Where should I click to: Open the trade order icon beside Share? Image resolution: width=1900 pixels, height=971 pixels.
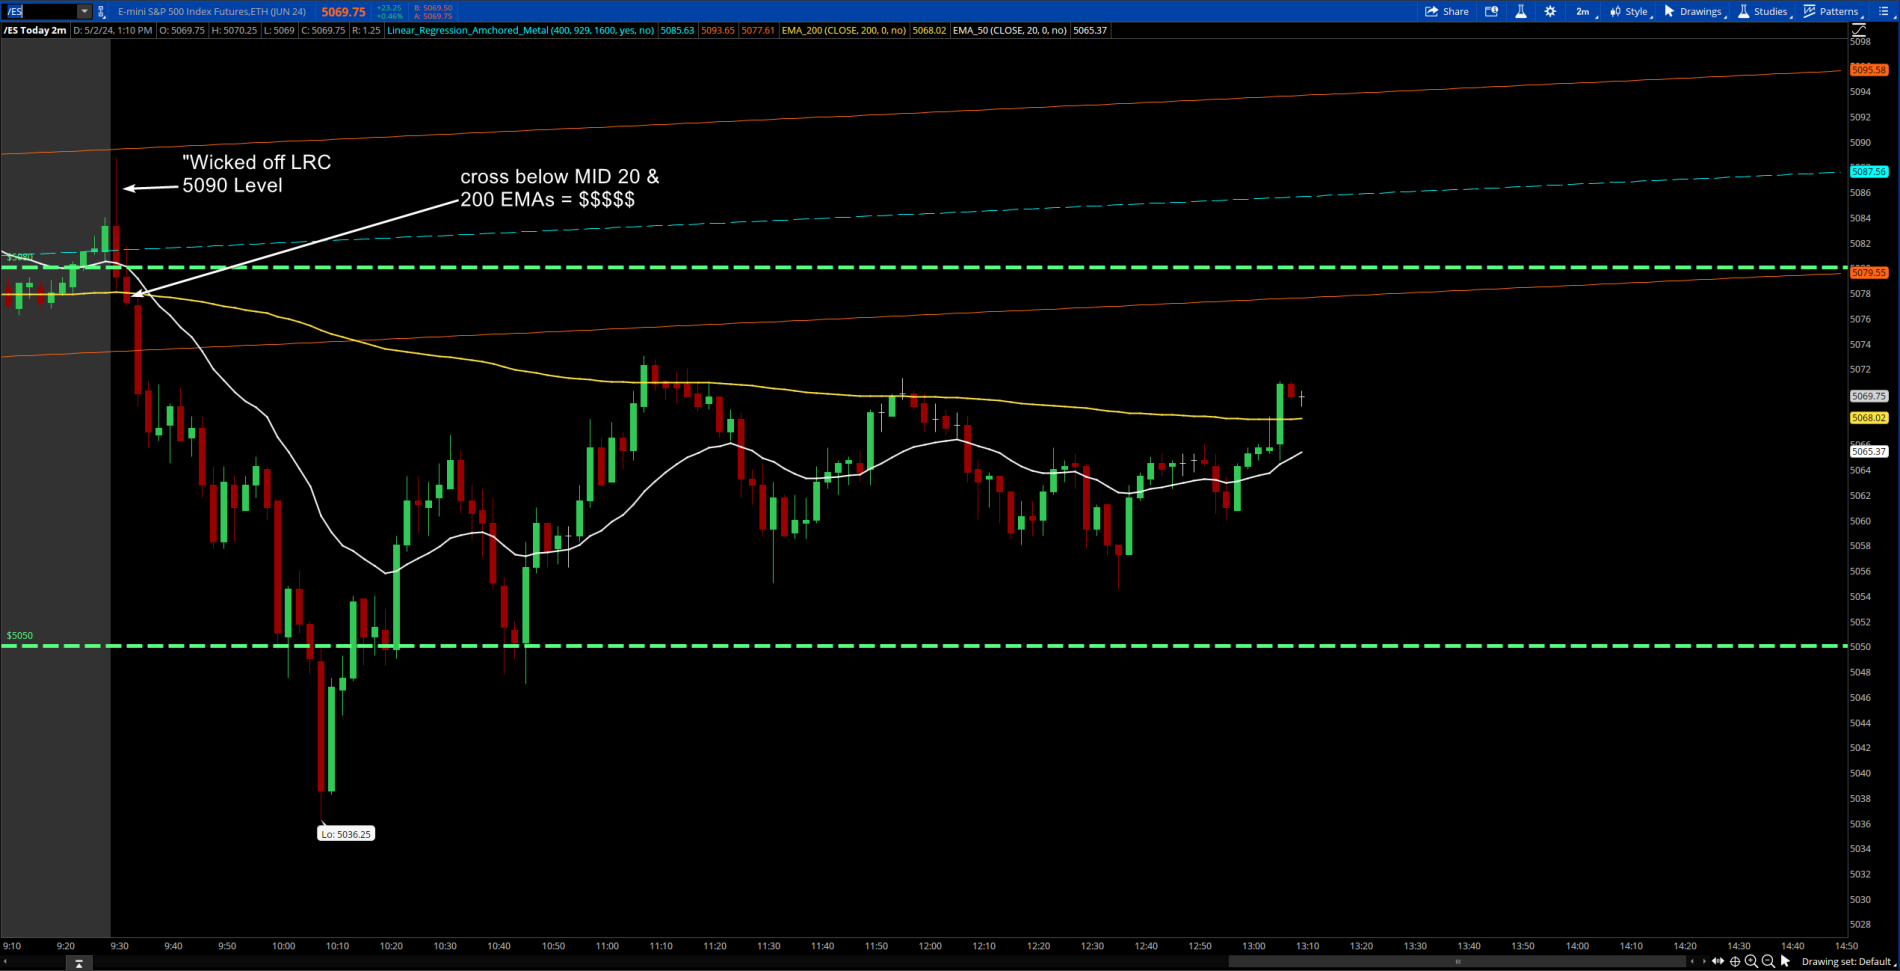click(1491, 11)
